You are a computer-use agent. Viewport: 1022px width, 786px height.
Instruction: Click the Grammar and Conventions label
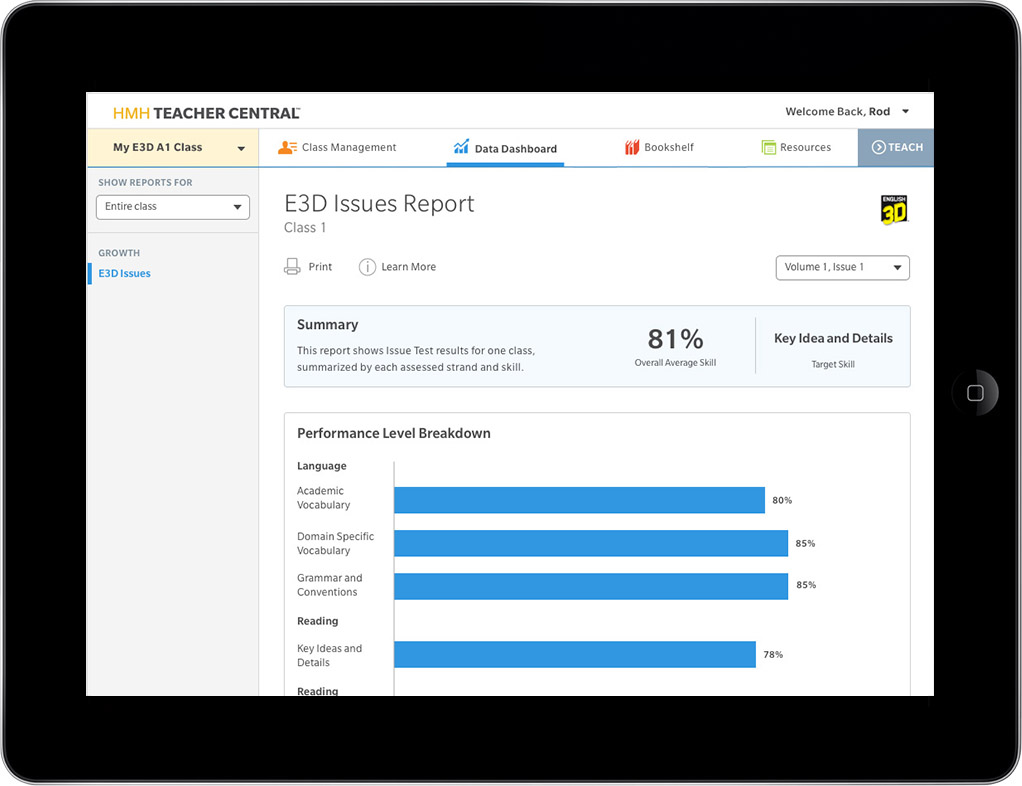click(x=329, y=585)
